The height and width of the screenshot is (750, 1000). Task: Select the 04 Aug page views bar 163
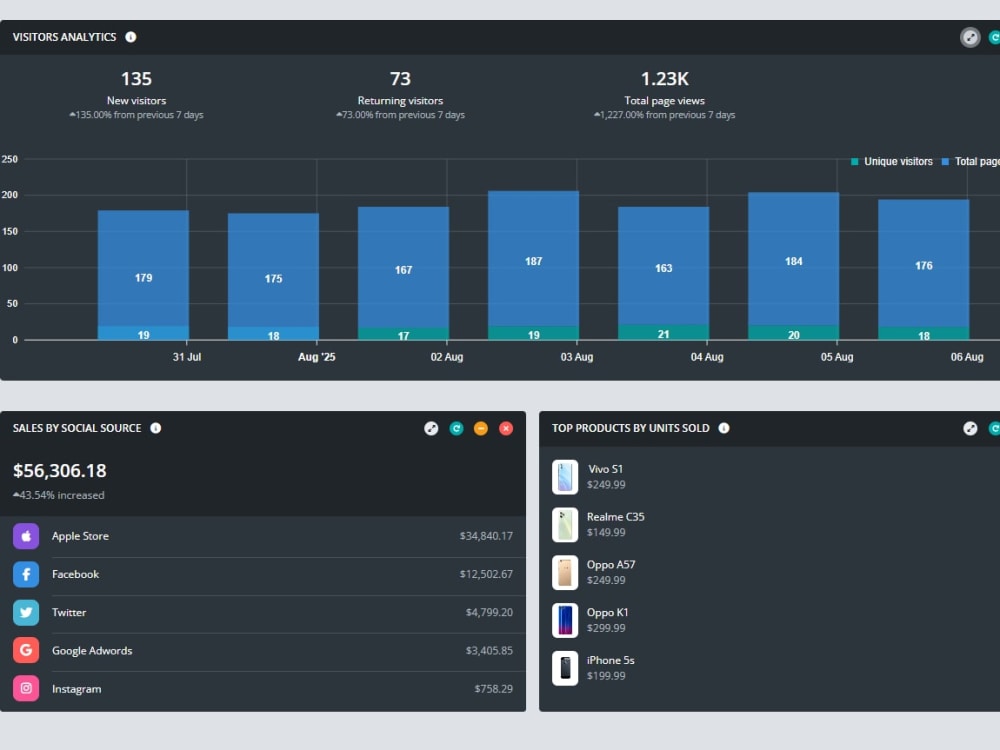pos(664,265)
